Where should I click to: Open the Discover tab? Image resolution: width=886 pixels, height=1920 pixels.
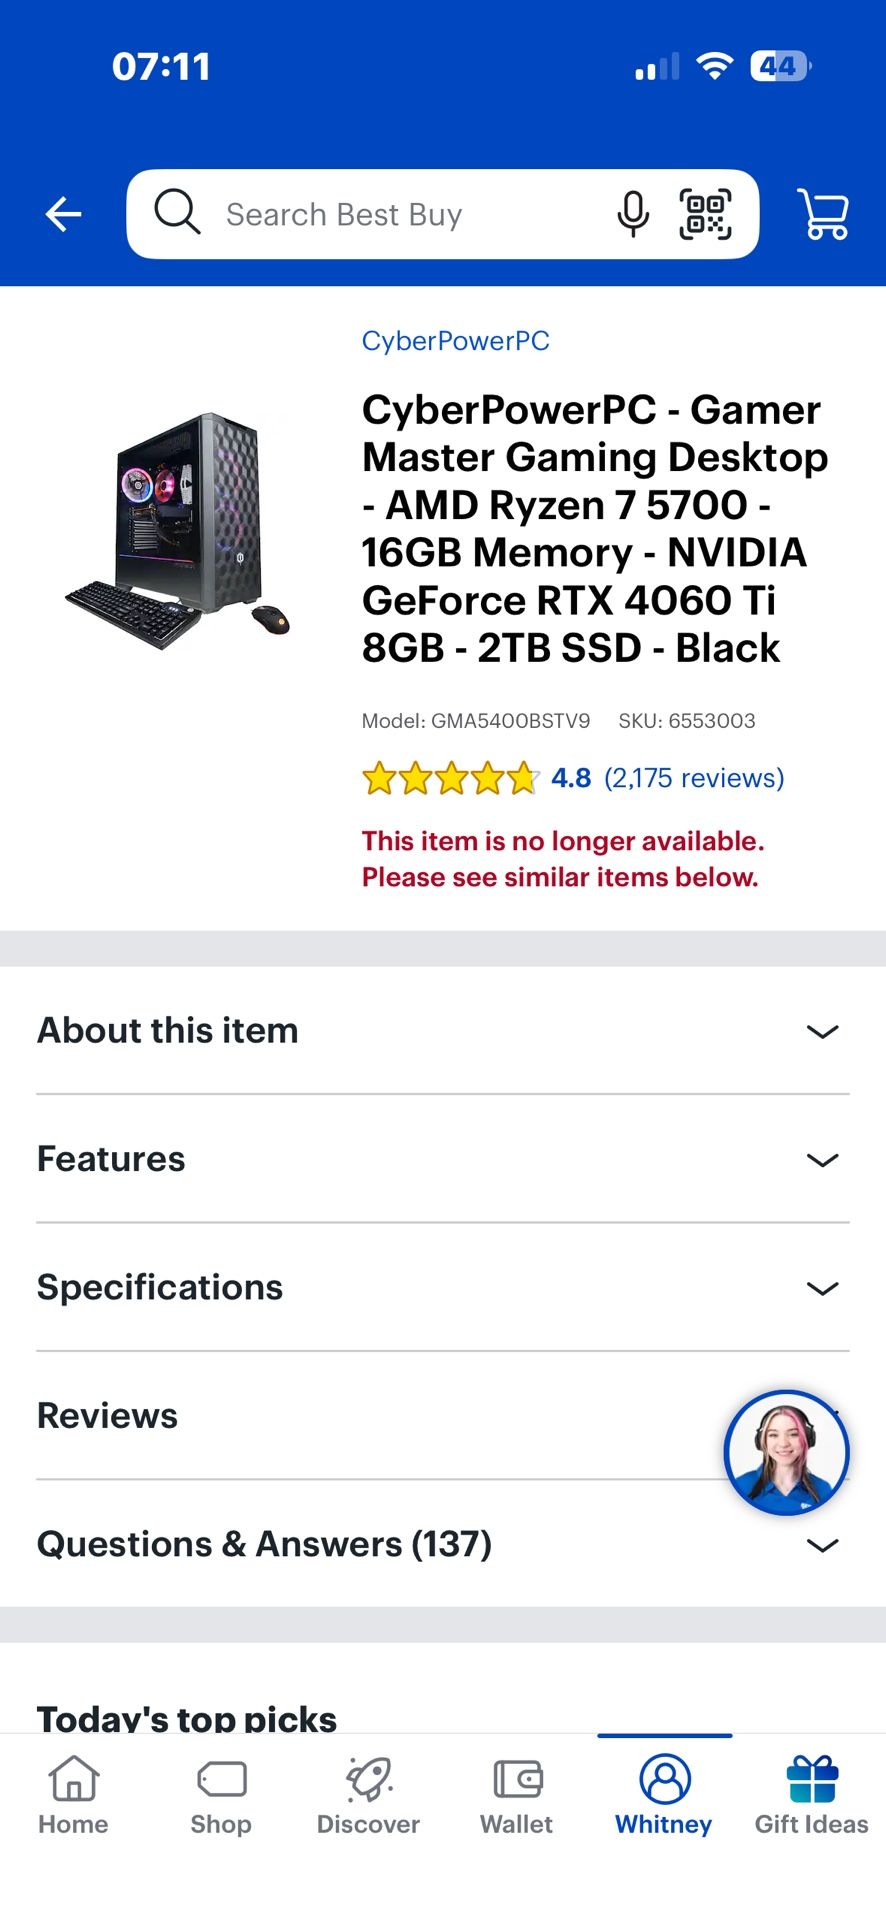pyautogui.click(x=368, y=1796)
